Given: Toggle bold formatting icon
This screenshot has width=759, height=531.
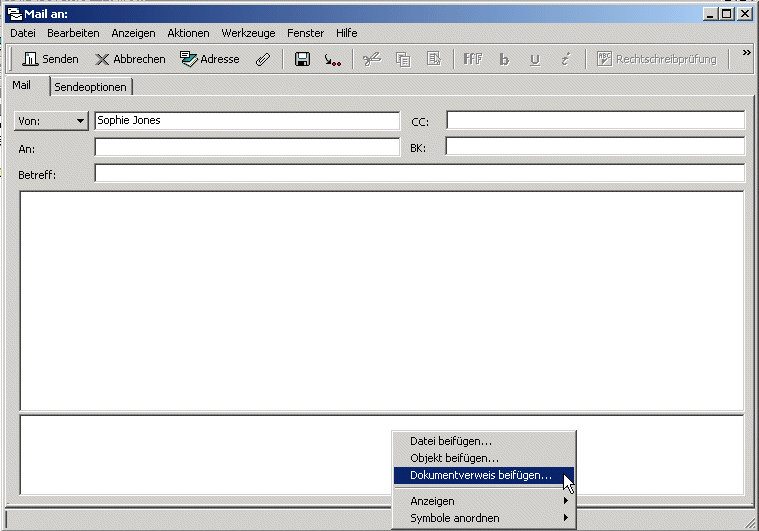Looking at the screenshot, I should pyautogui.click(x=504, y=60).
